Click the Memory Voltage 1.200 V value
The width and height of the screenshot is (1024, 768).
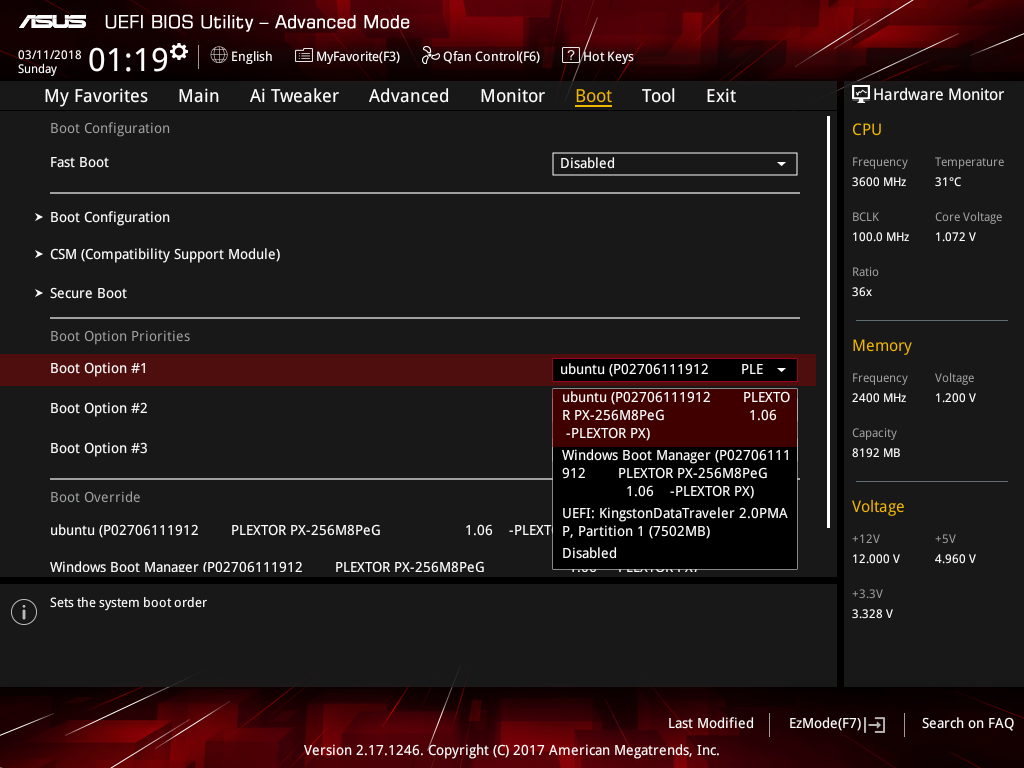(x=955, y=398)
